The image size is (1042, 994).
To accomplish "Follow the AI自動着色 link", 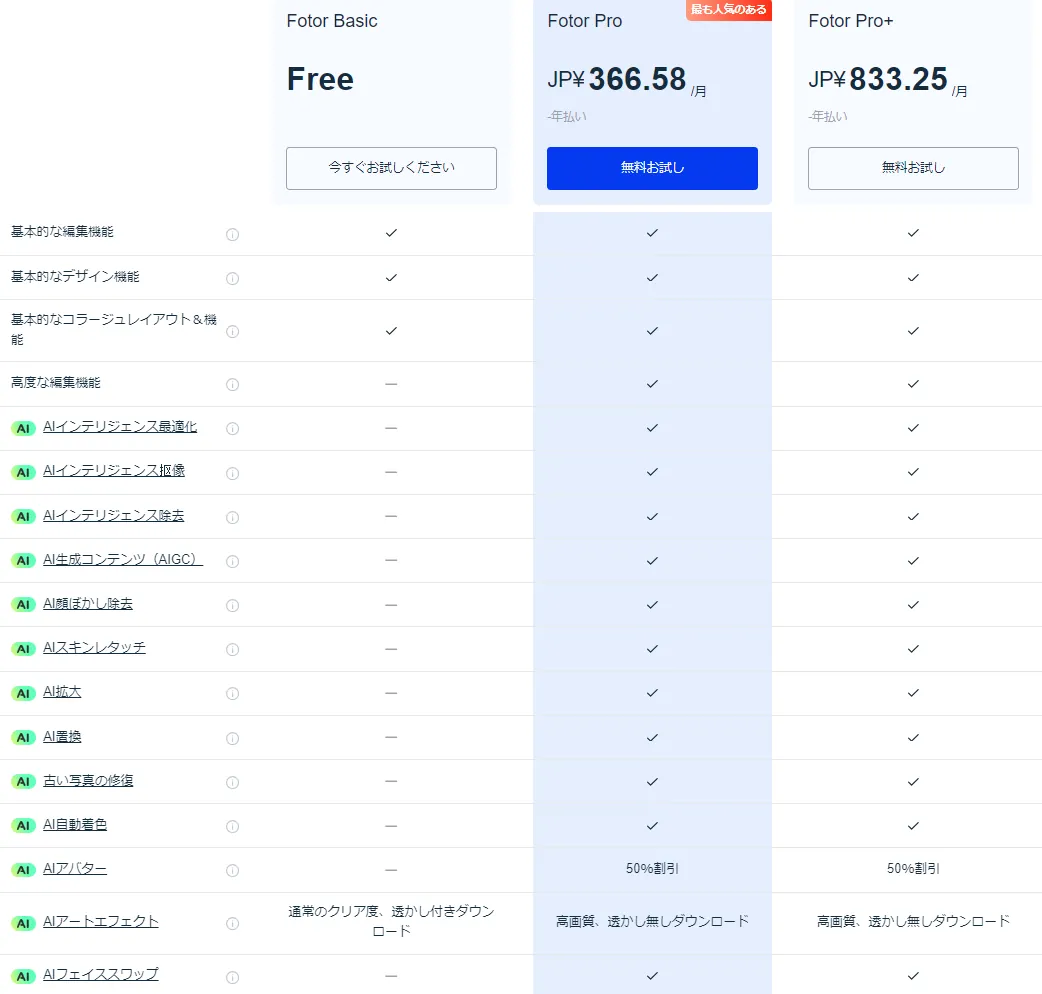I will 75,825.
